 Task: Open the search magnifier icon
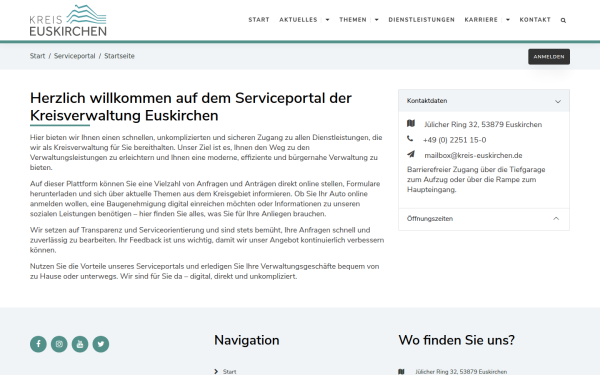[563, 20]
